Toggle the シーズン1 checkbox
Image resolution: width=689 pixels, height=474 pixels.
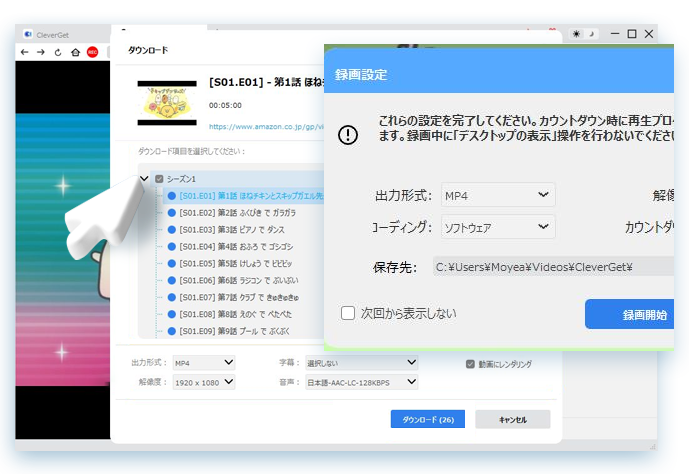point(160,179)
